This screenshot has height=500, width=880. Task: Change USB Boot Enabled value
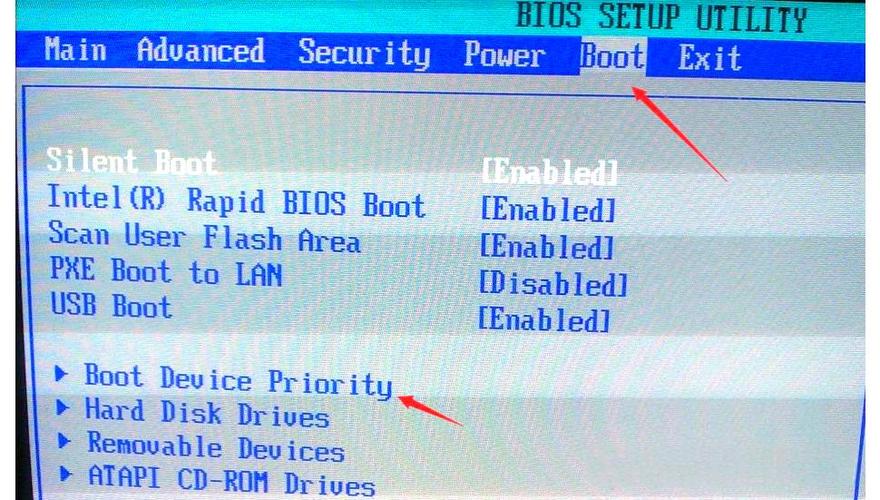coord(544,320)
